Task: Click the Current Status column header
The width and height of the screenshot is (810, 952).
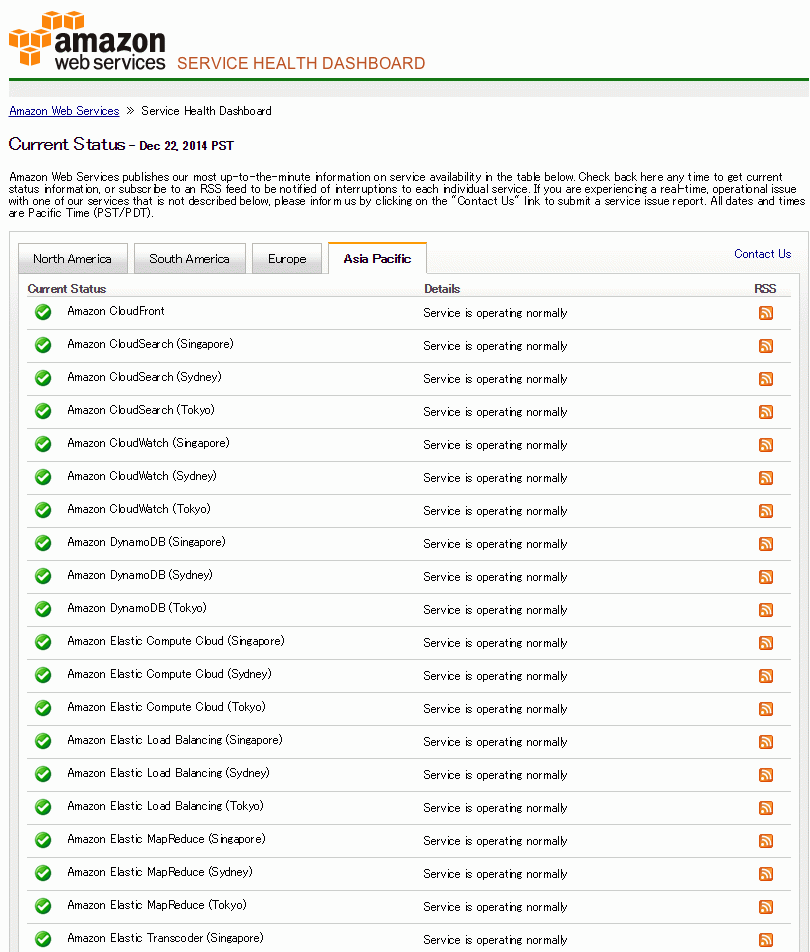Action: (67, 289)
